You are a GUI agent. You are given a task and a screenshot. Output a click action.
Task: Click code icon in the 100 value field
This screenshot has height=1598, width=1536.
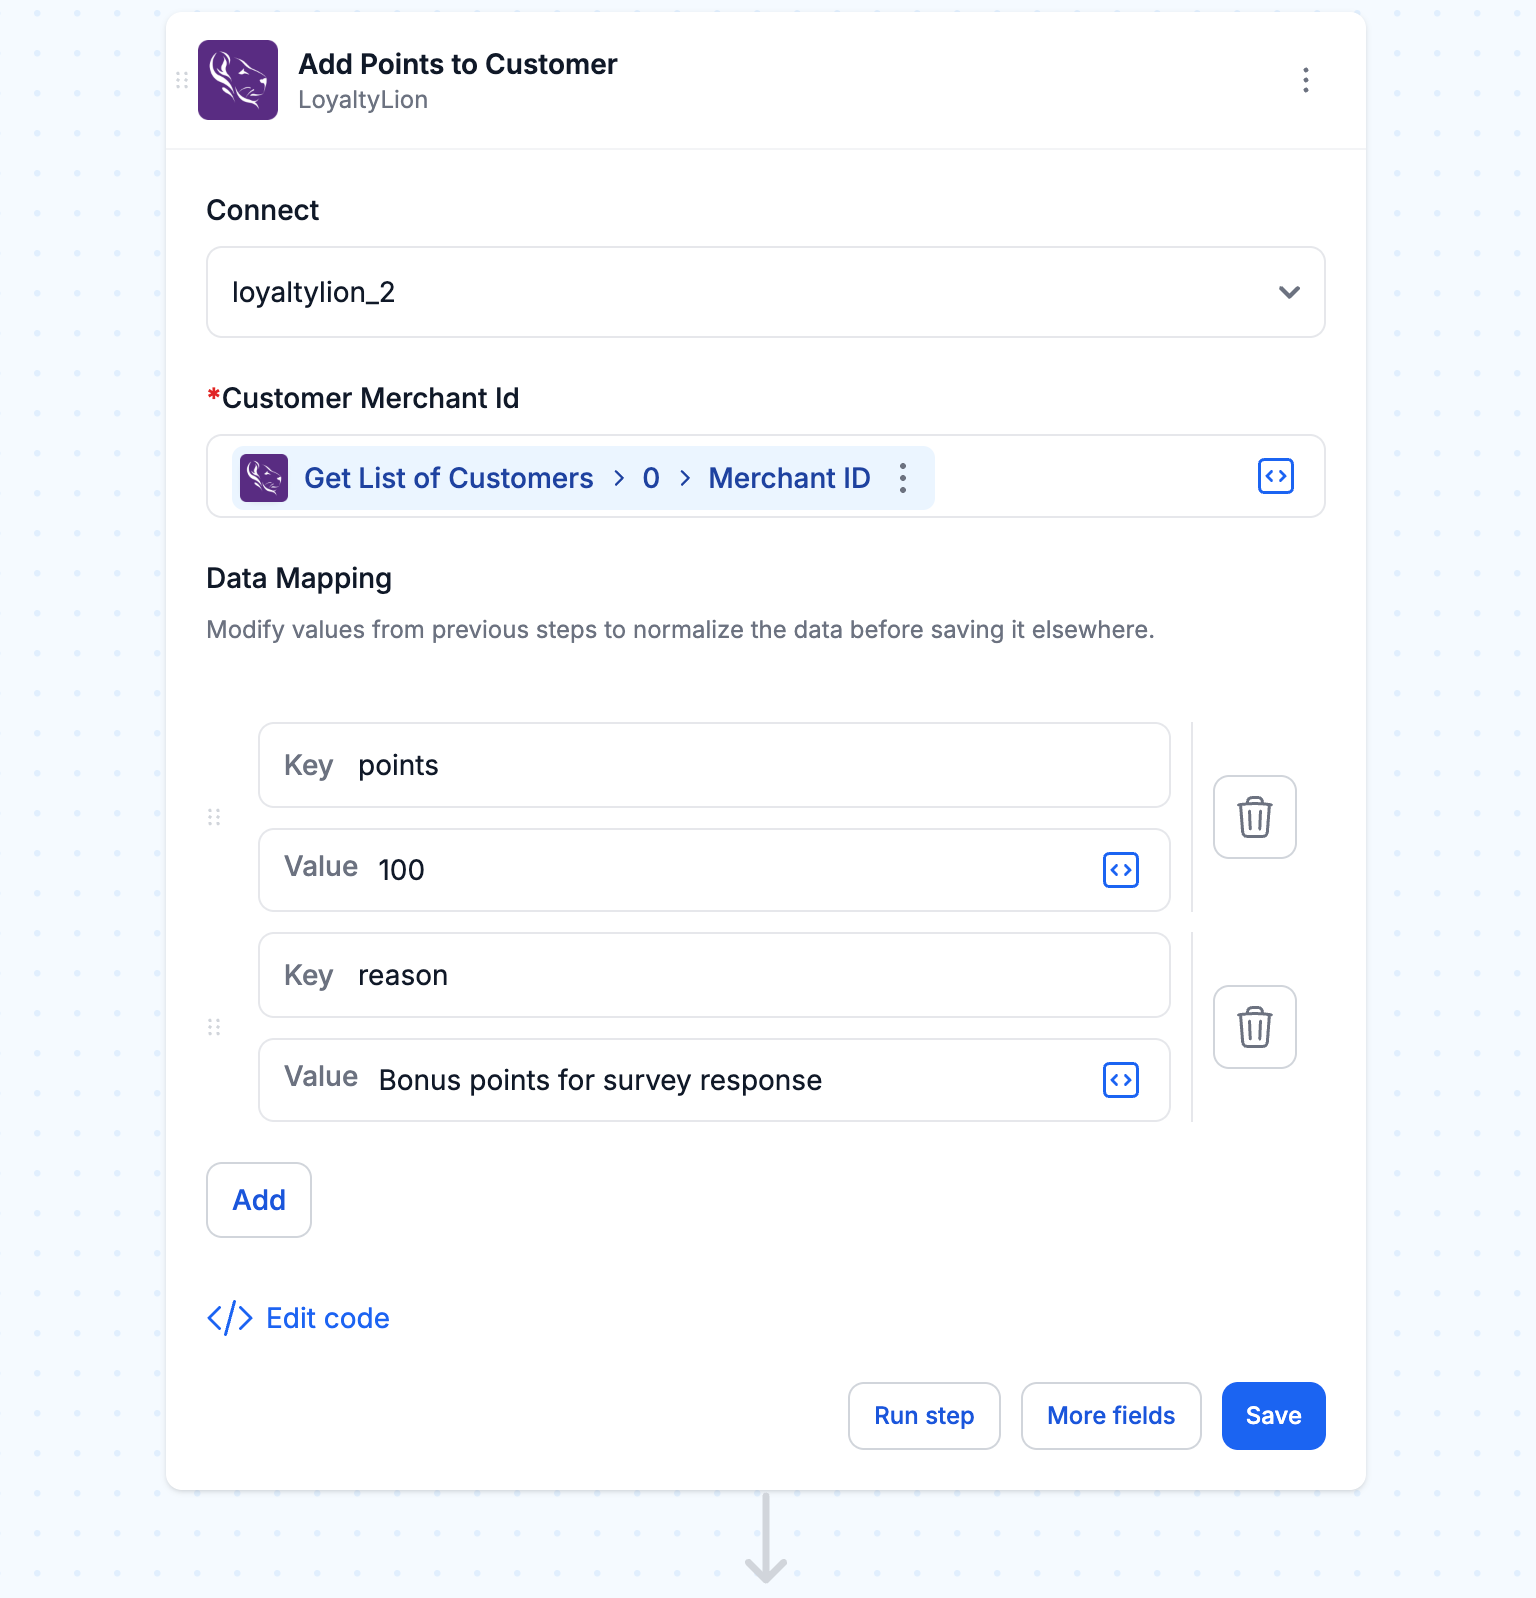pos(1121,870)
